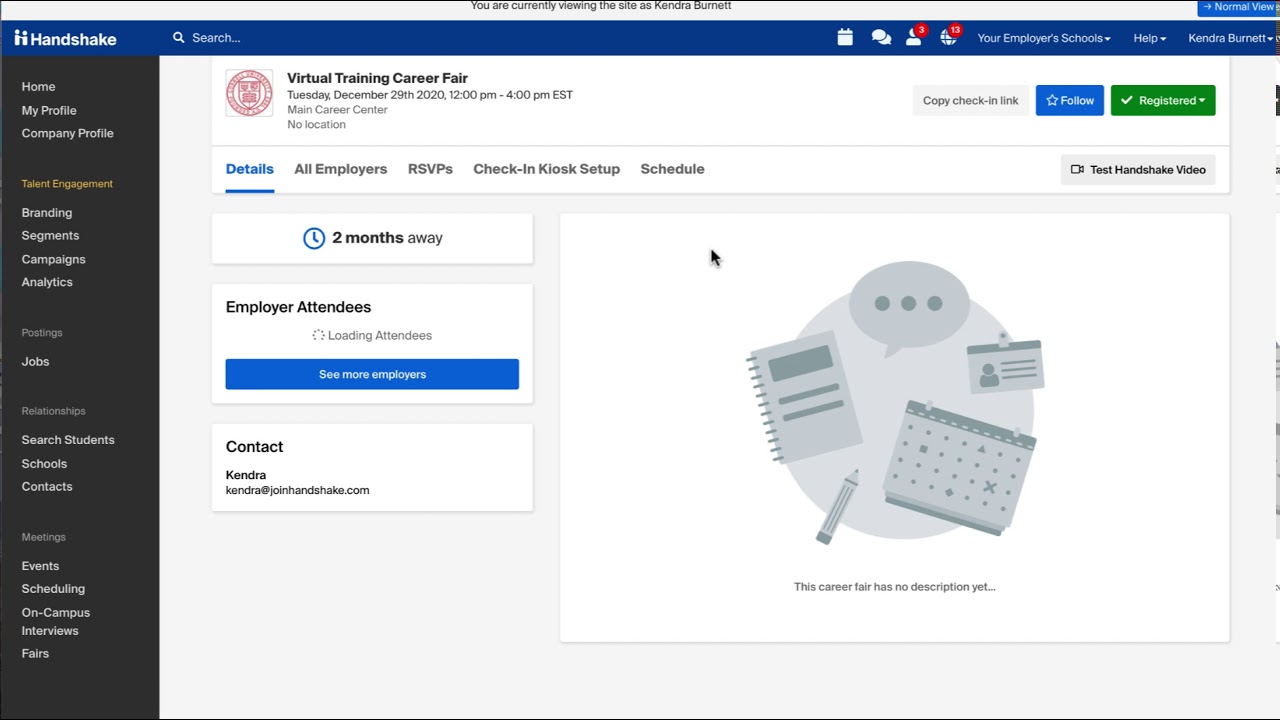Open Fairs in the sidebar

(35, 654)
